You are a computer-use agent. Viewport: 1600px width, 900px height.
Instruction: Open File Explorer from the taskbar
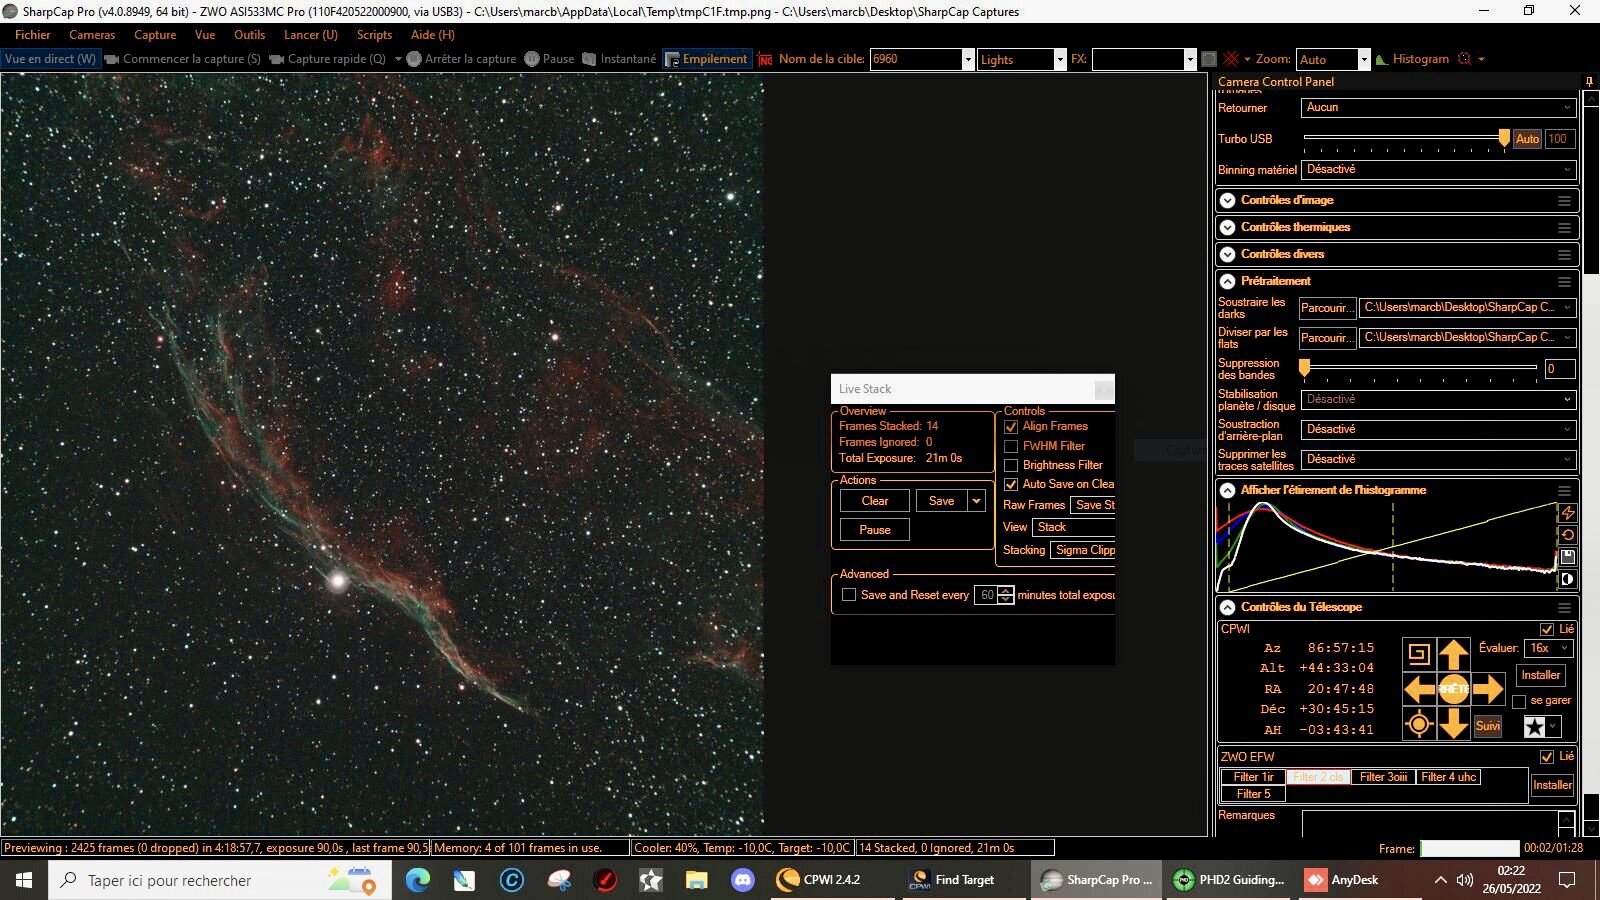click(x=696, y=880)
